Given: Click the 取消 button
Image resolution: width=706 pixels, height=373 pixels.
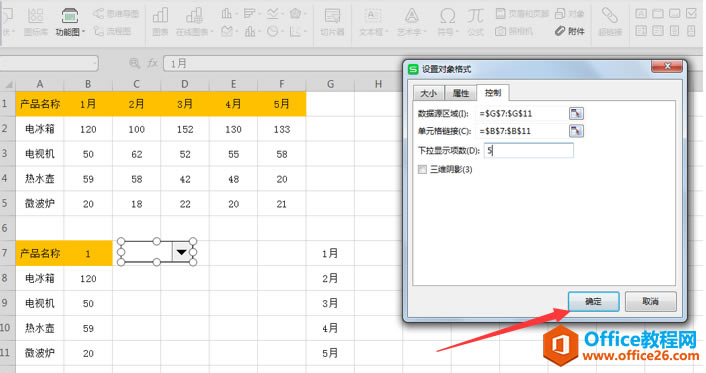Looking at the screenshot, I should click(x=651, y=301).
